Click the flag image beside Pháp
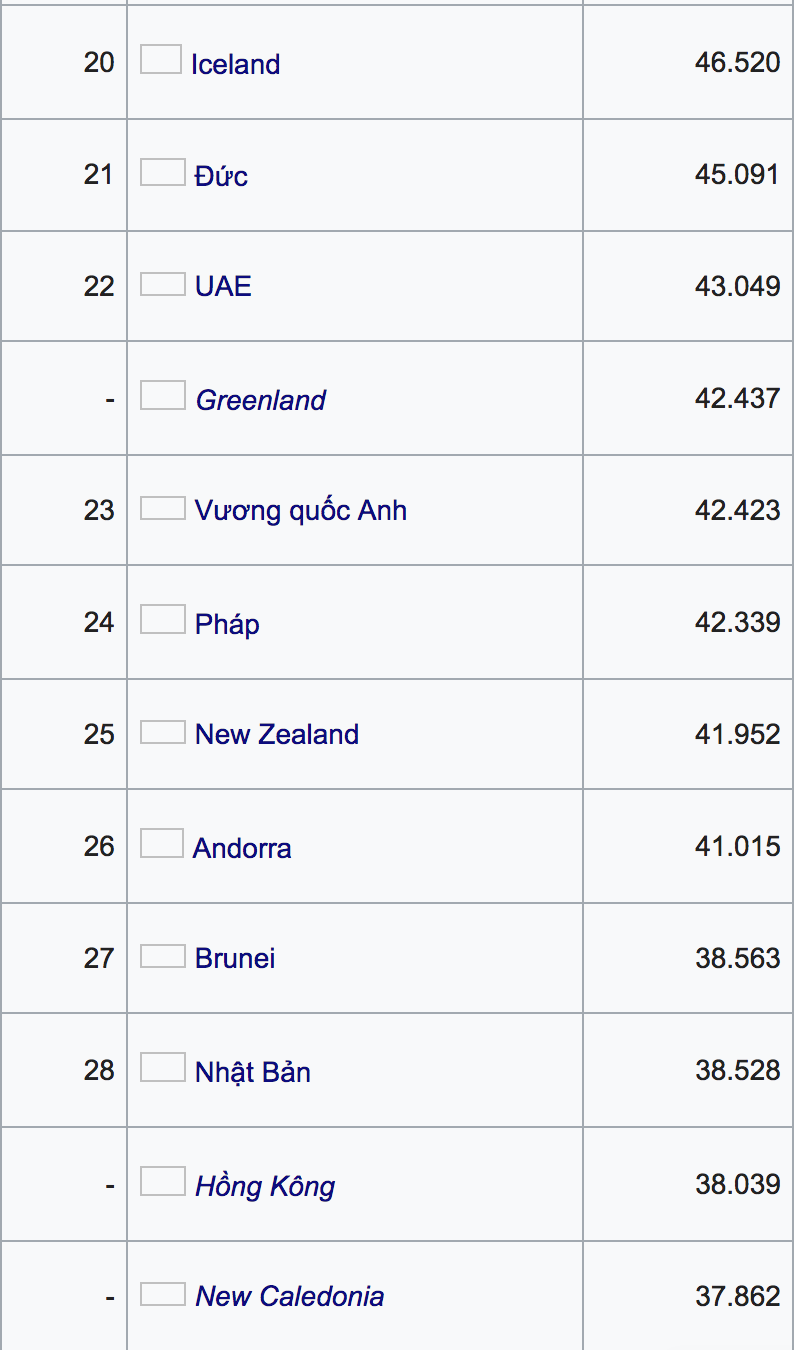The image size is (794, 1350). click(162, 620)
